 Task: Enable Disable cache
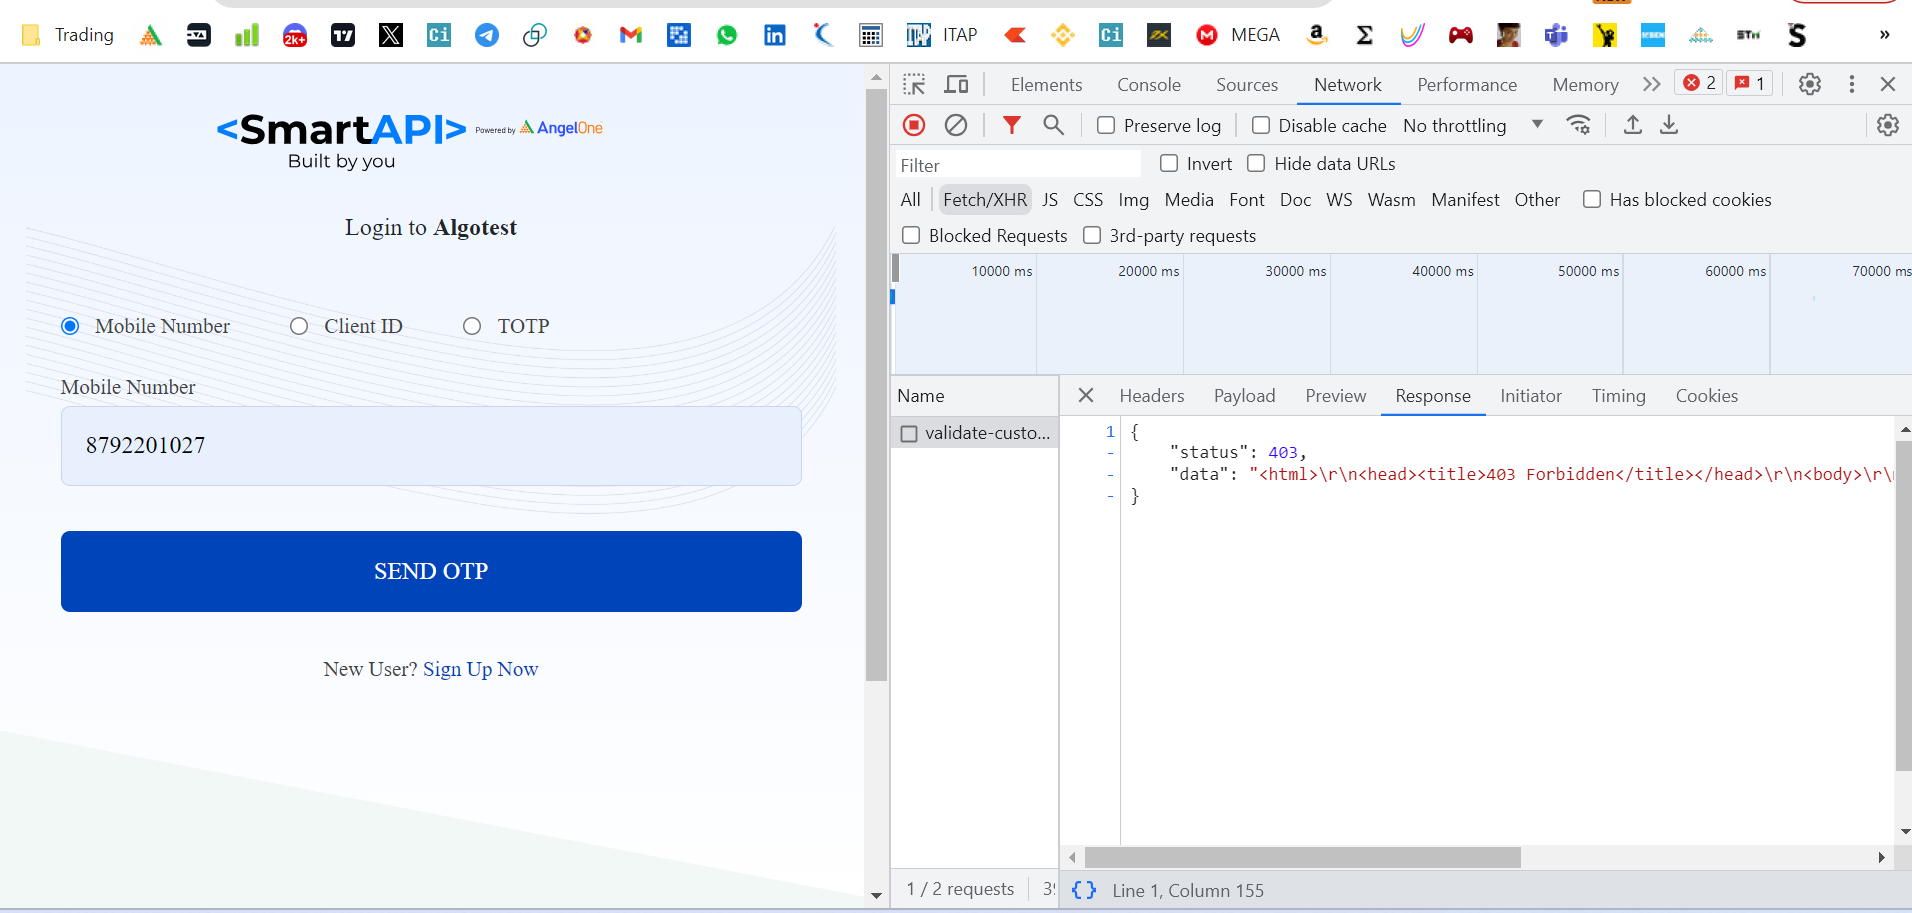click(1261, 125)
